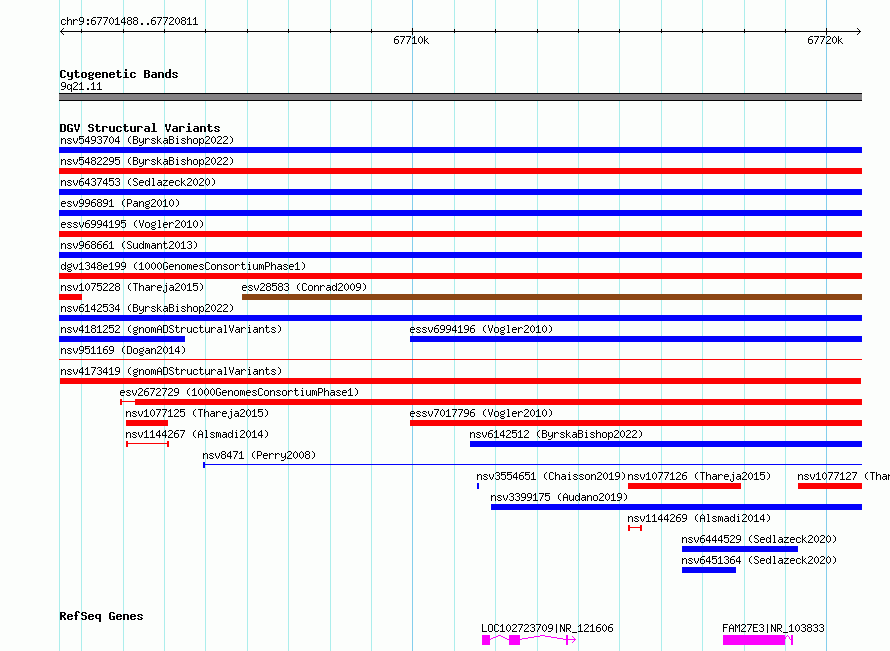Click the 67720k ruler tick label
The image size is (890, 651).
point(825,40)
